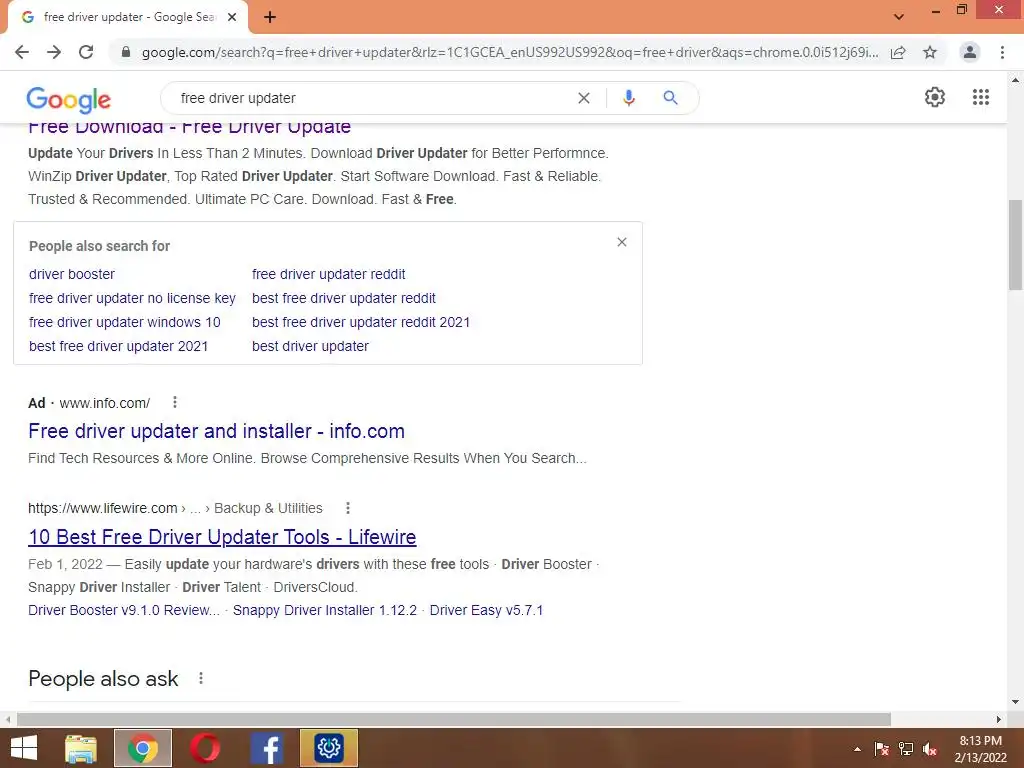The width and height of the screenshot is (1024, 768).
Task: Open the Google apps grid
Action: 981,97
